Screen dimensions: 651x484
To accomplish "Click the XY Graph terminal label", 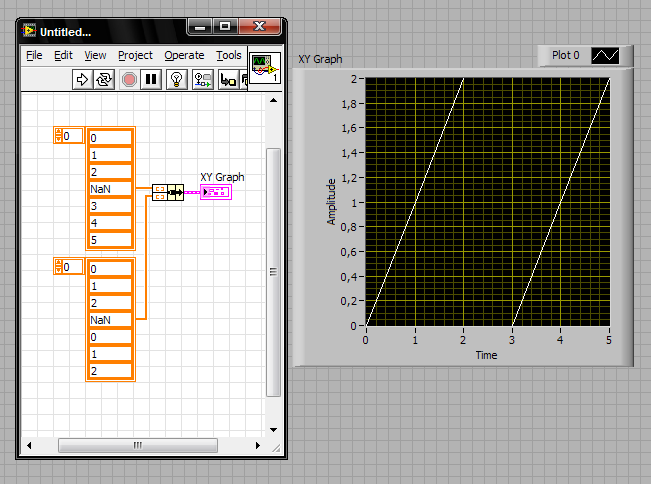I will point(222,177).
